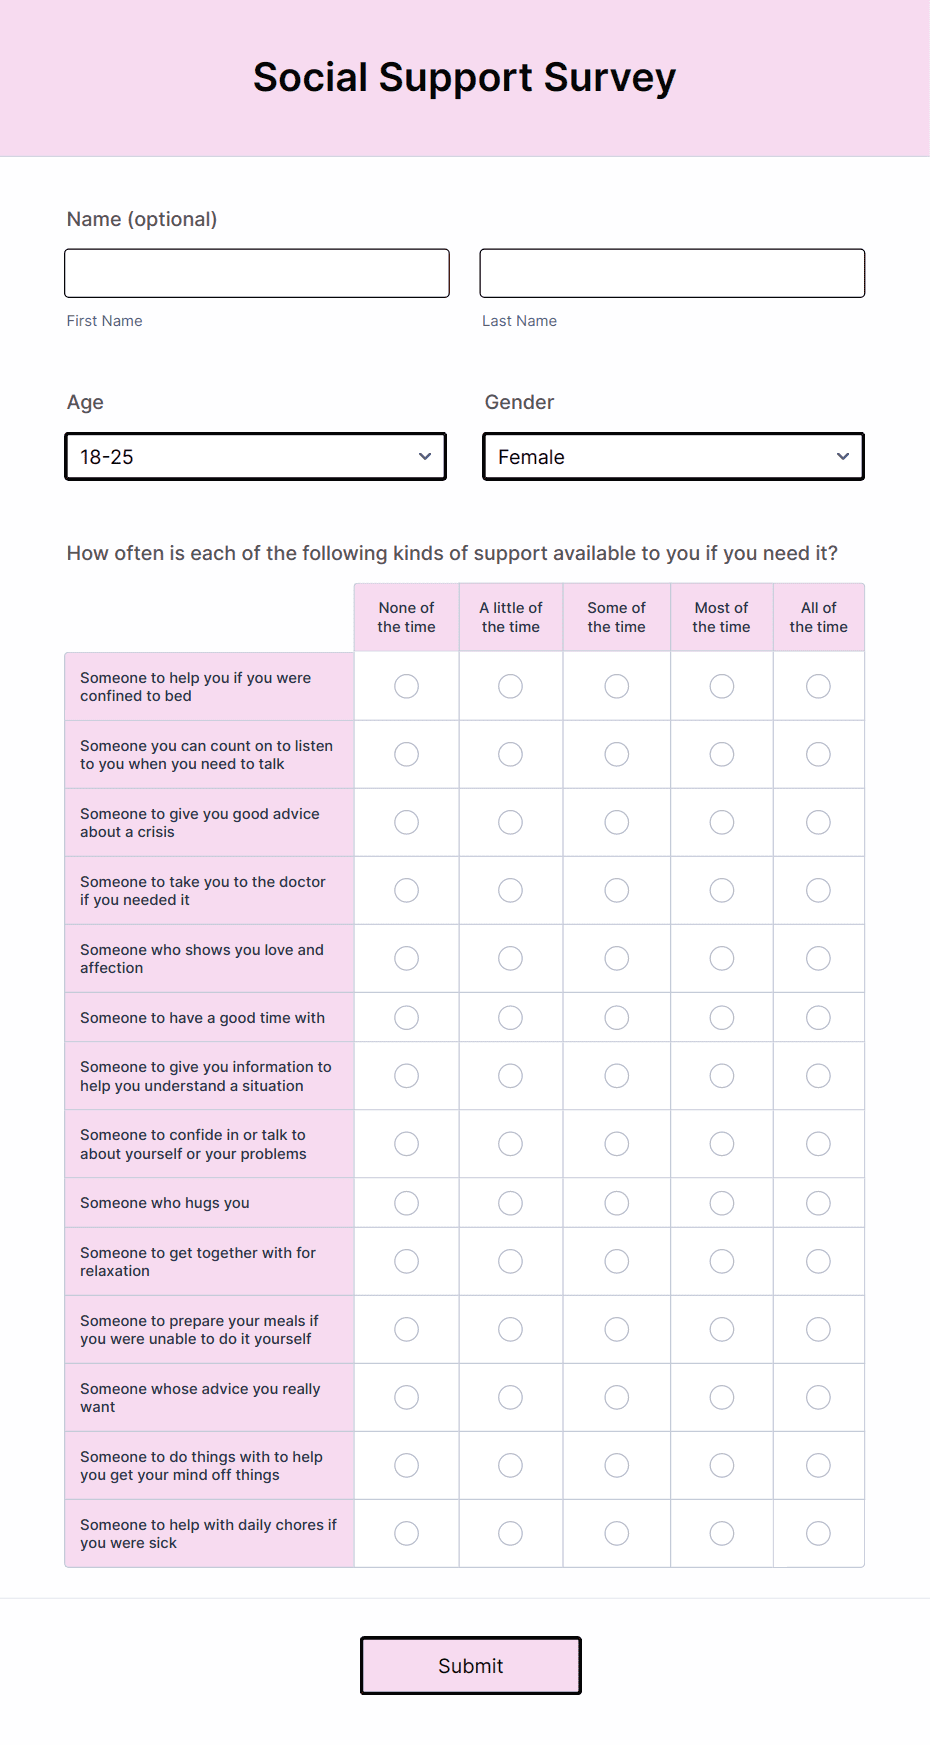Choose 'A little of the time' for relaxation together
This screenshot has height=1745, width=930.
tap(510, 1261)
